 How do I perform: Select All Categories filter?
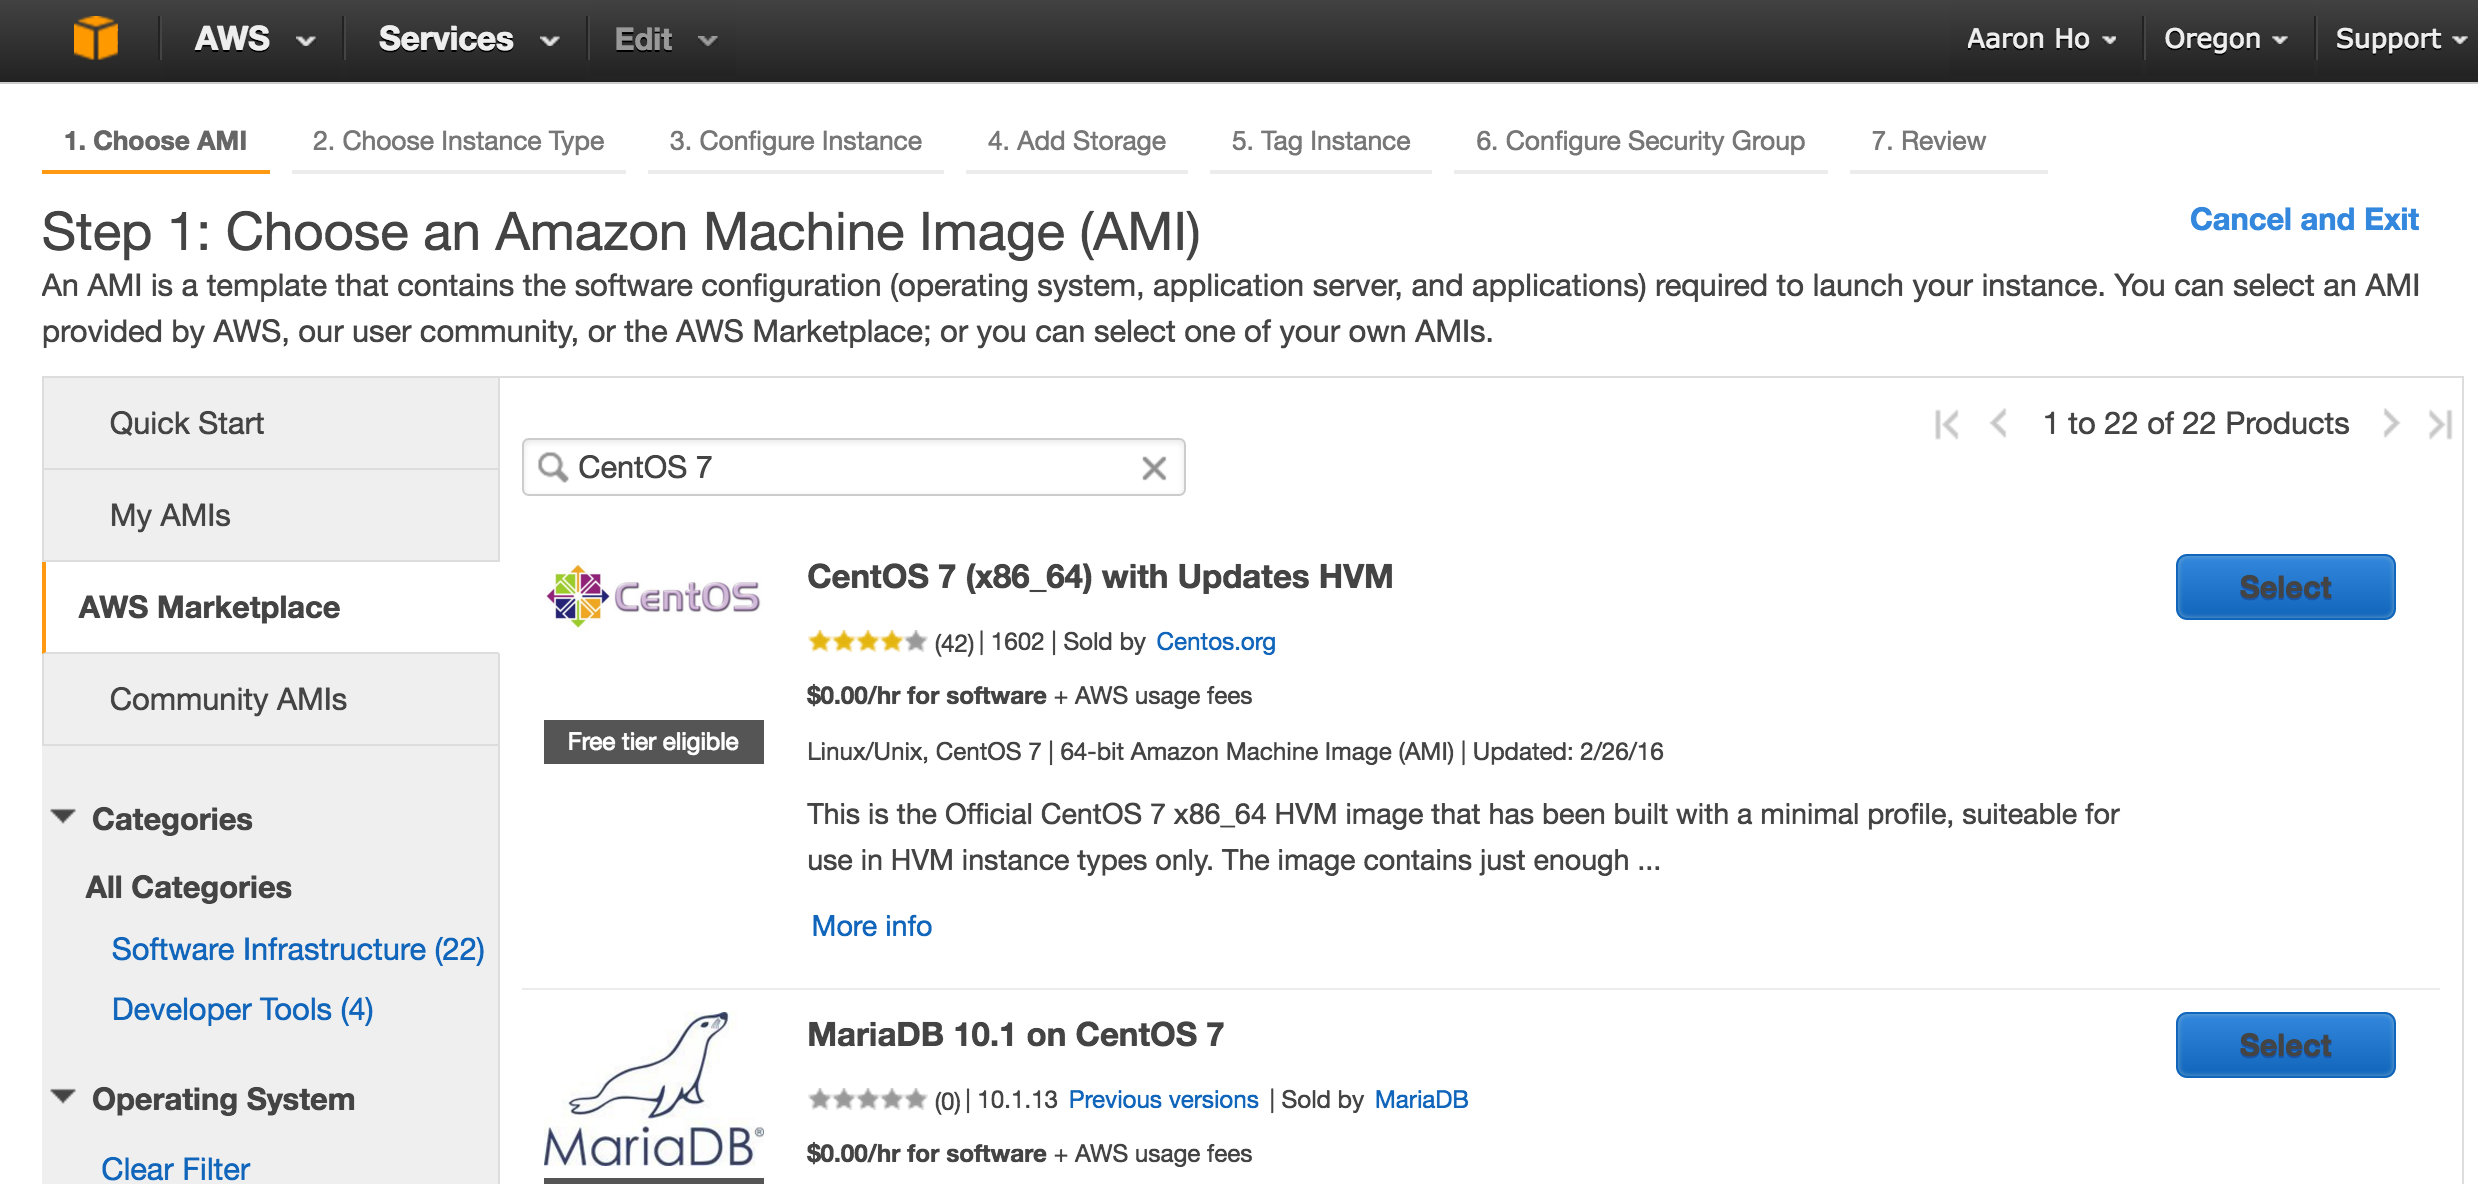pos(188,887)
